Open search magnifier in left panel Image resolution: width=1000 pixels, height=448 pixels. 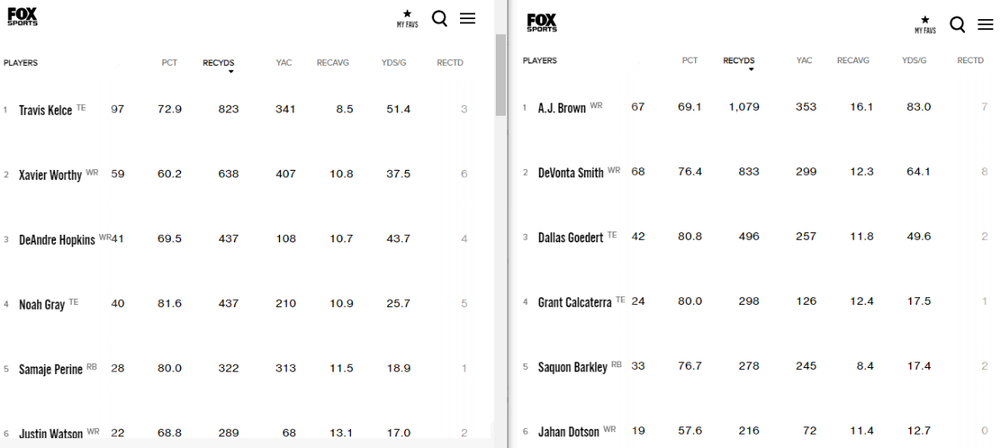439,18
